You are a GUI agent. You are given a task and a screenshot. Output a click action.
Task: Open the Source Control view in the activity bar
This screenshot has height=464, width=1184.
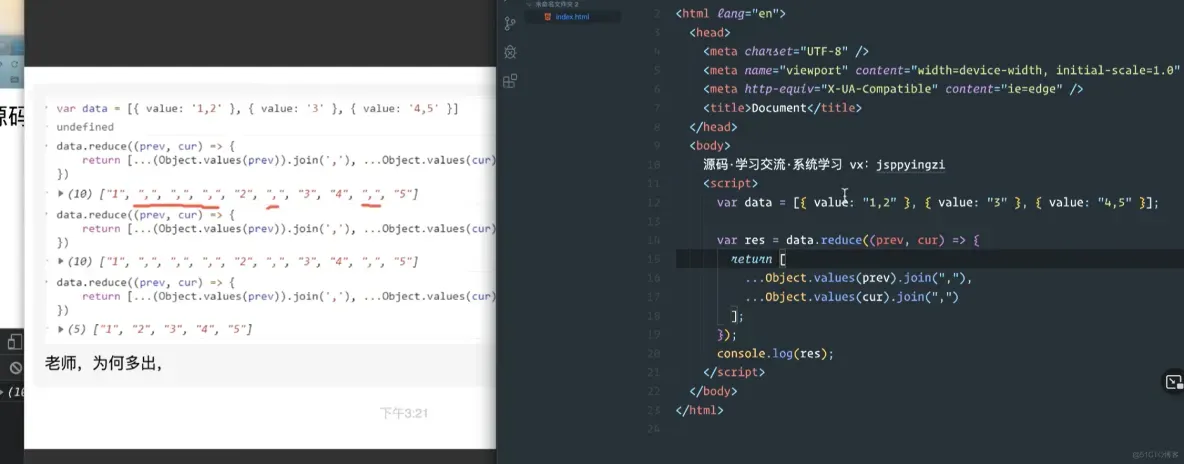[x=510, y=23]
